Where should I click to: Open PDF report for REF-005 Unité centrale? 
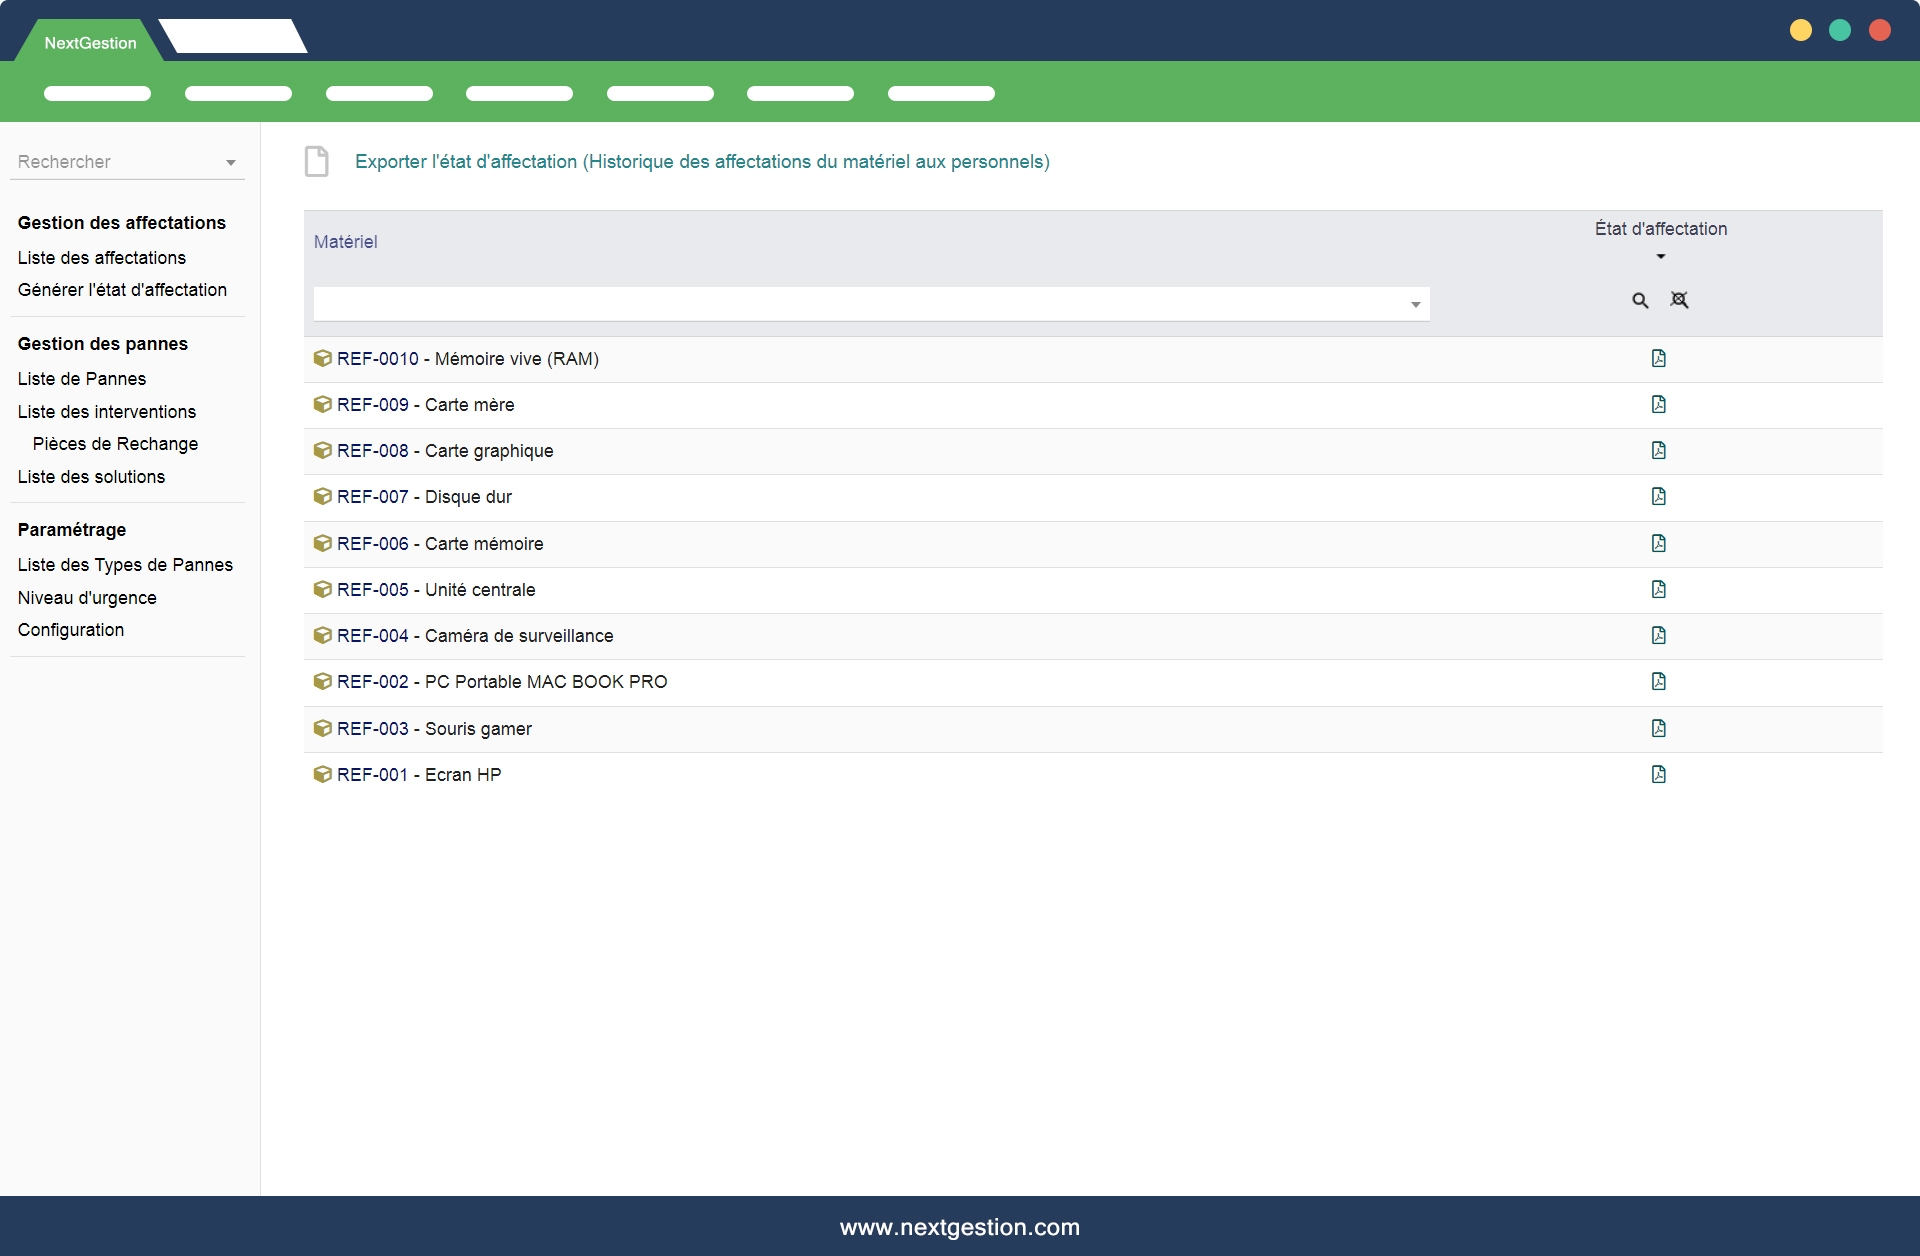tap(1658, 589)
